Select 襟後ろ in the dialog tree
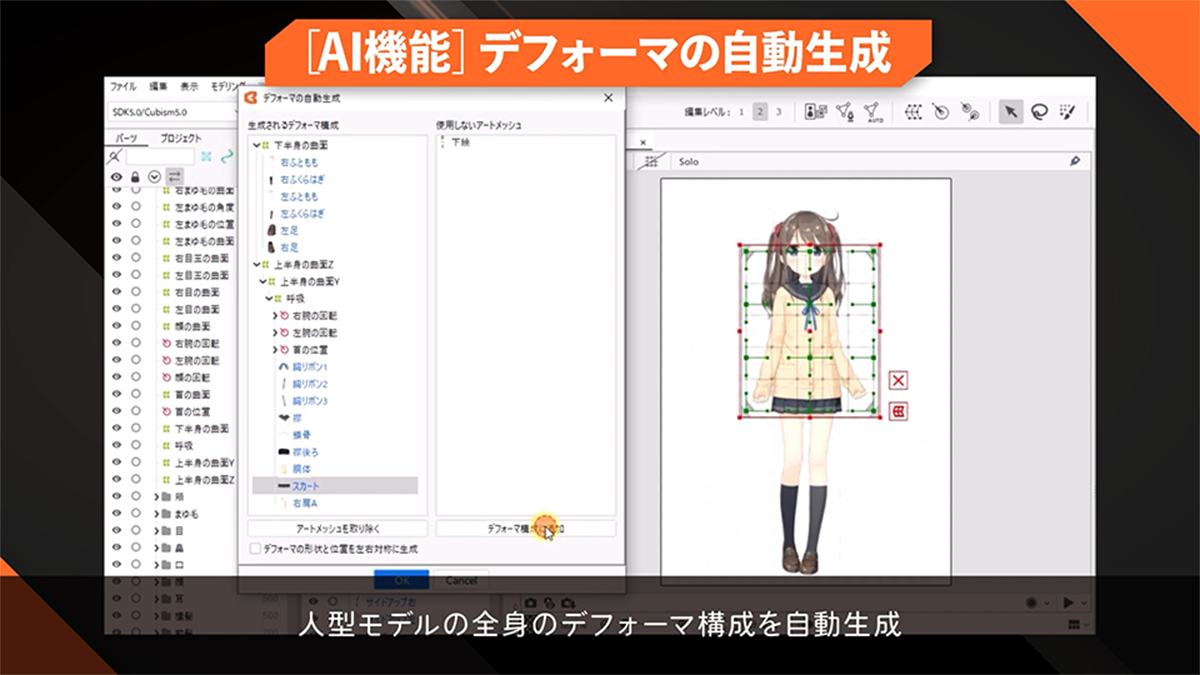The image size is (1200, 675). [x=305, y=452]
